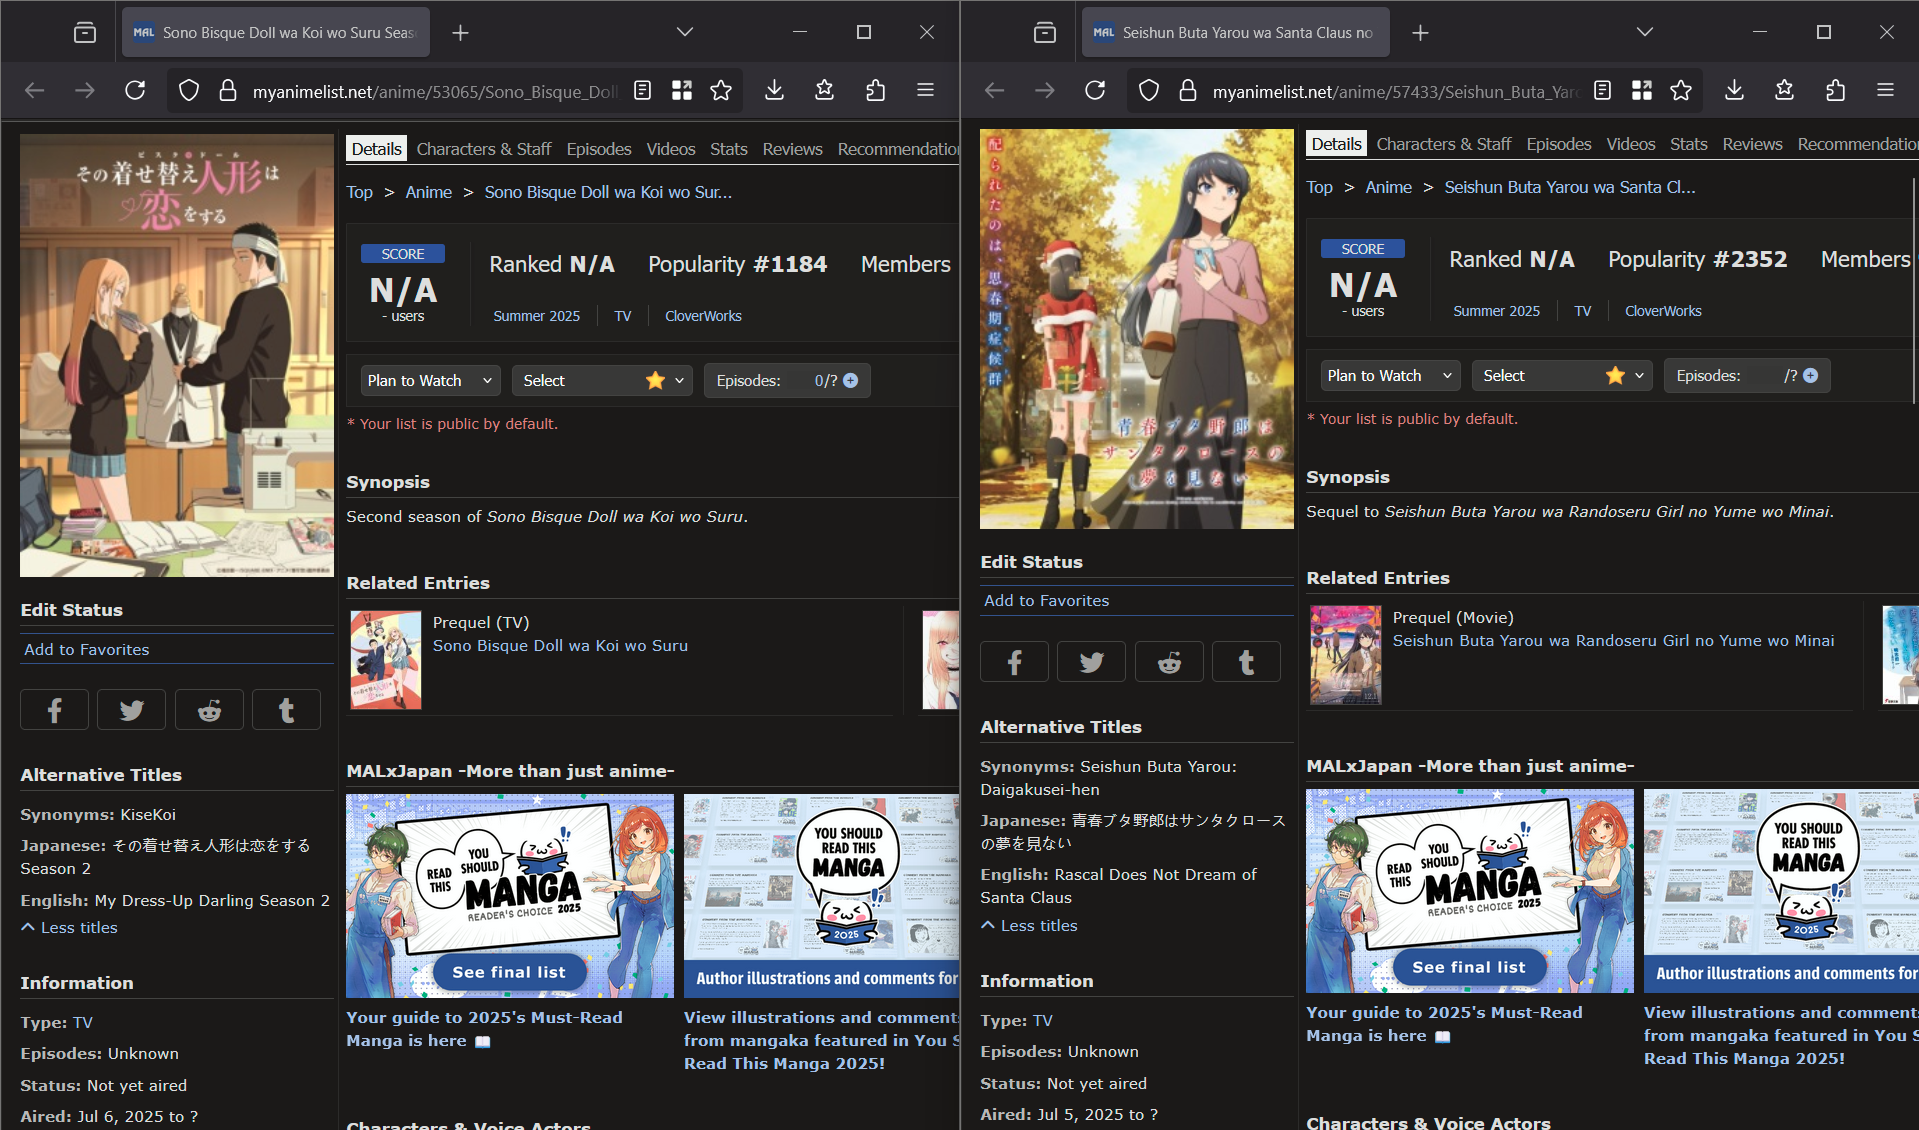This screenshot has height=1130, width=1919.
Task: Open the Plan to Watch dropdown in left window
Action: click(430, 380)
